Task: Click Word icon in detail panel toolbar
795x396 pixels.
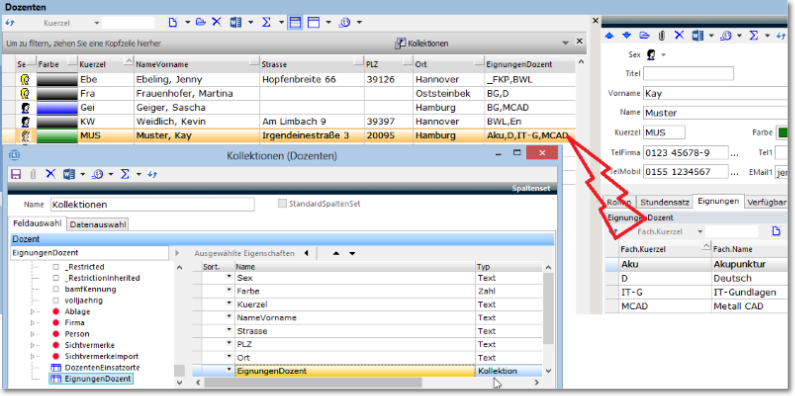Action: [x=698, y=35]
